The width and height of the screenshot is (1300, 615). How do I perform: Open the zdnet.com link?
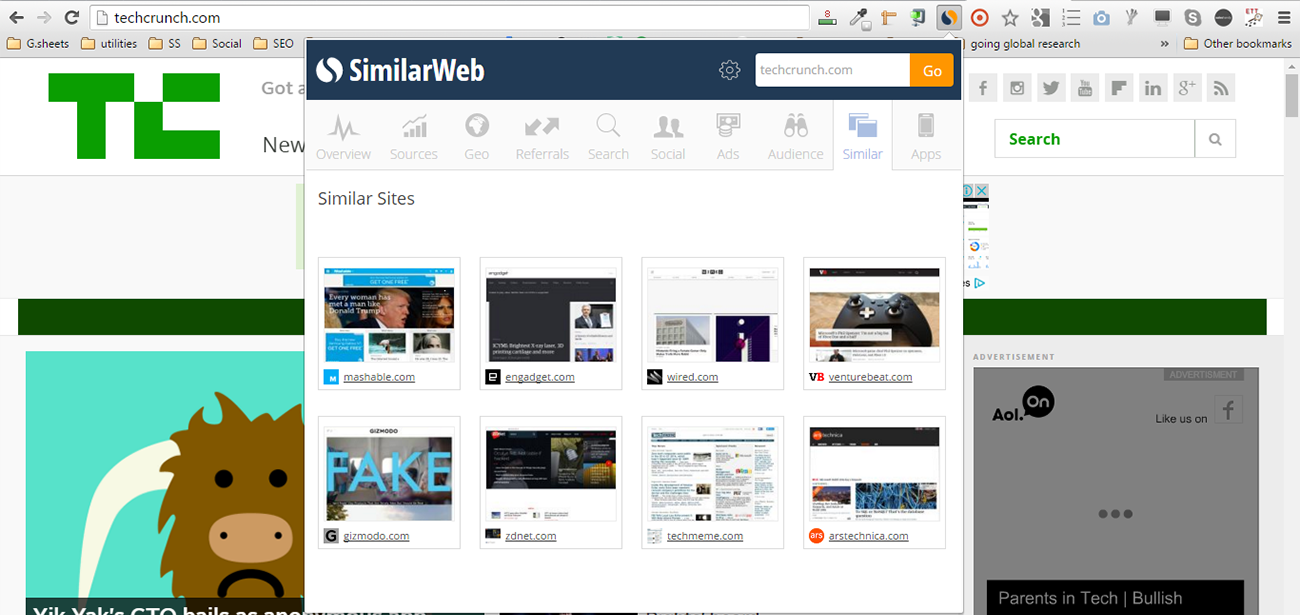pyautogui.click(x=530, y=536)
